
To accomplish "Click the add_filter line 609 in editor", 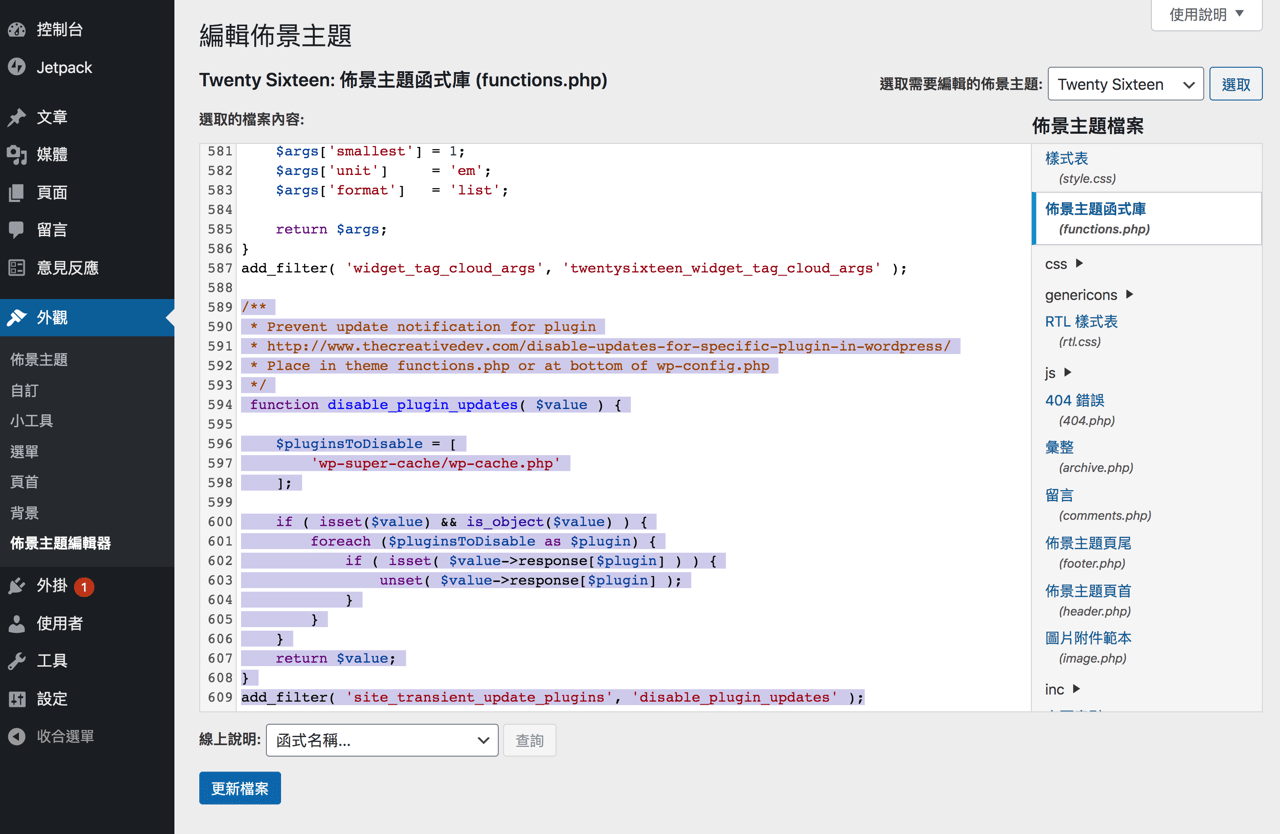I will pos(552,697).
